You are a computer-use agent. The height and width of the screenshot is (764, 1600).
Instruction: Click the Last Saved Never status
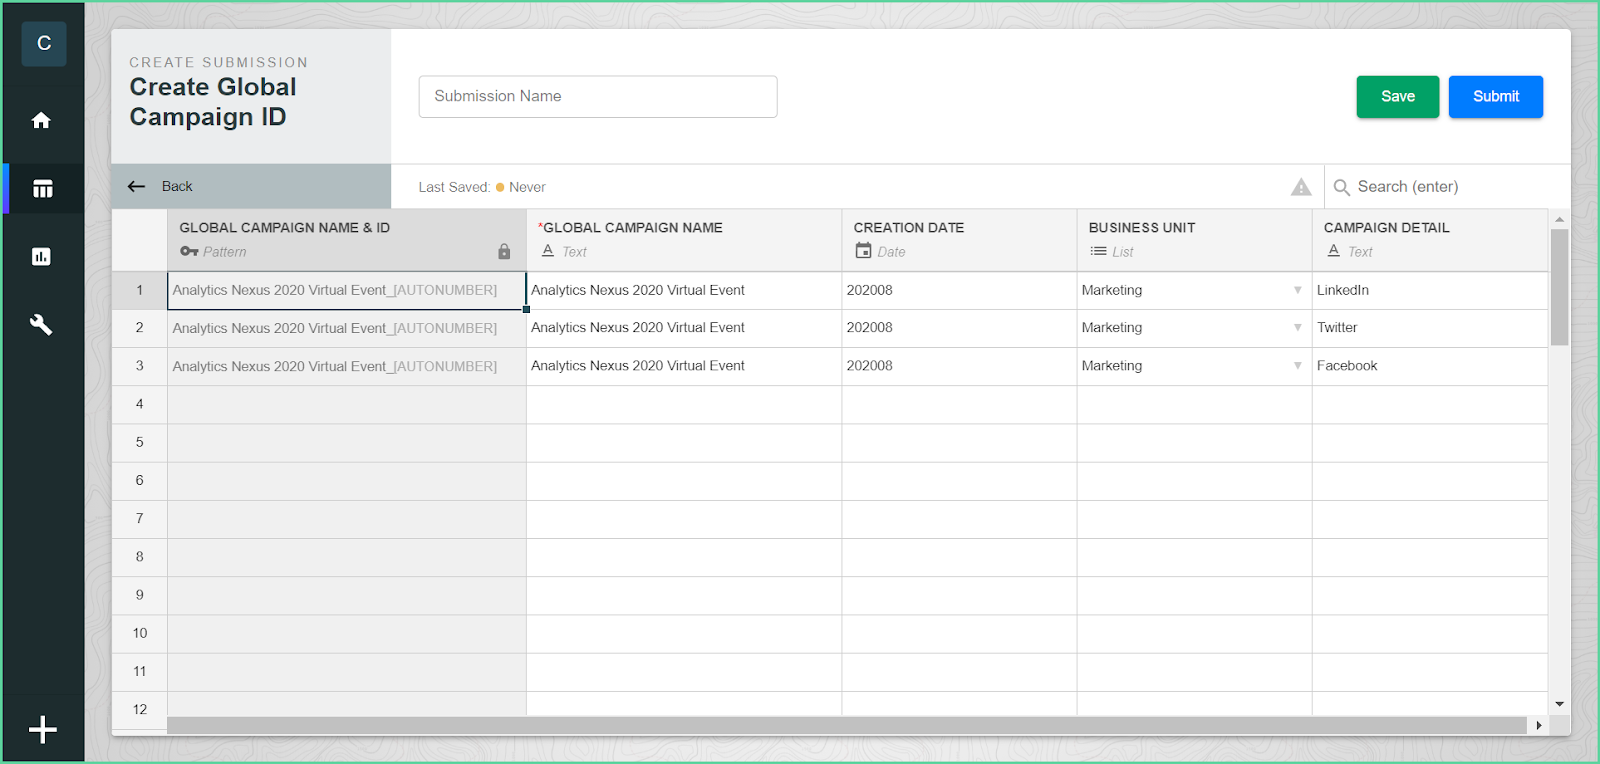(x=482, y=187)
